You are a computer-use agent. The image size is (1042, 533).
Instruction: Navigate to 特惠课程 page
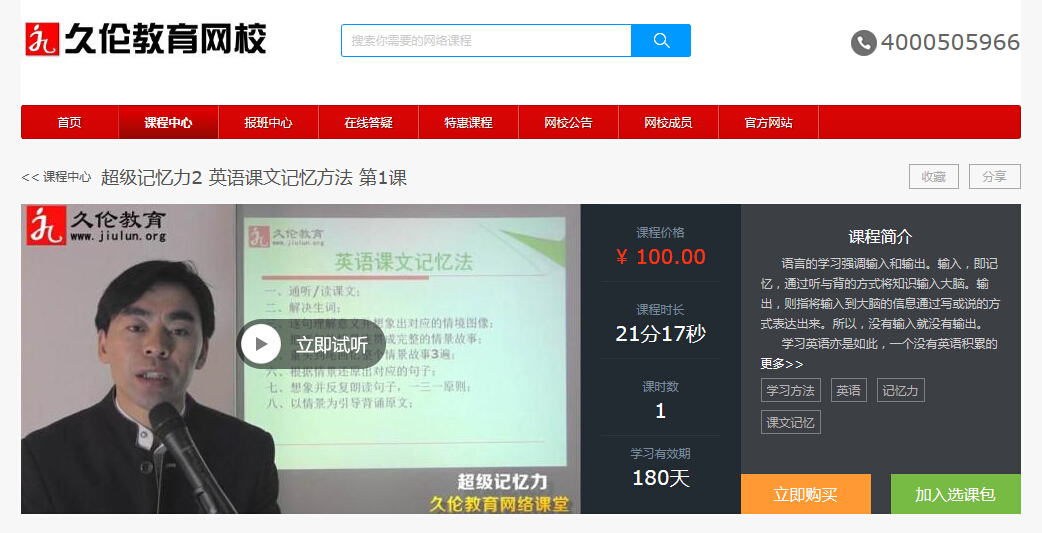(468, 123)
